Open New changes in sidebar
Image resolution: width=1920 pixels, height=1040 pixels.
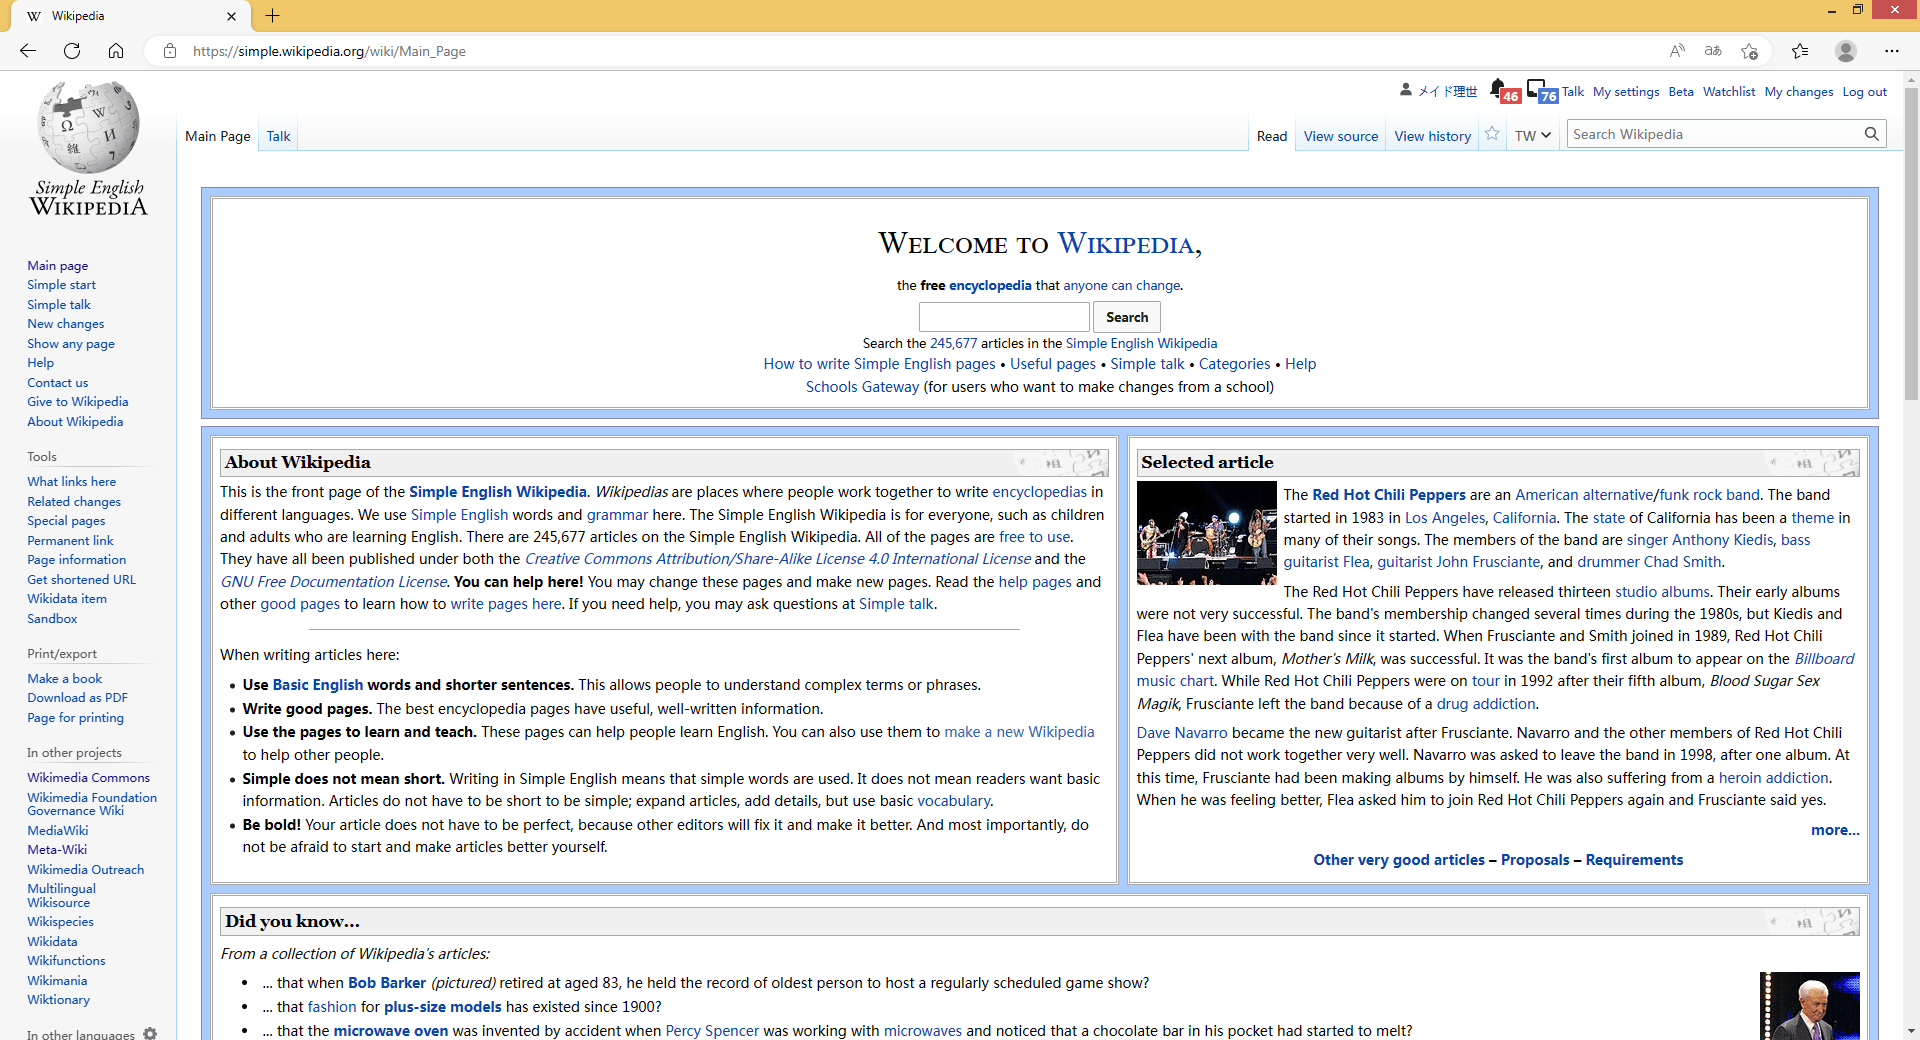[x=66, y=324]
